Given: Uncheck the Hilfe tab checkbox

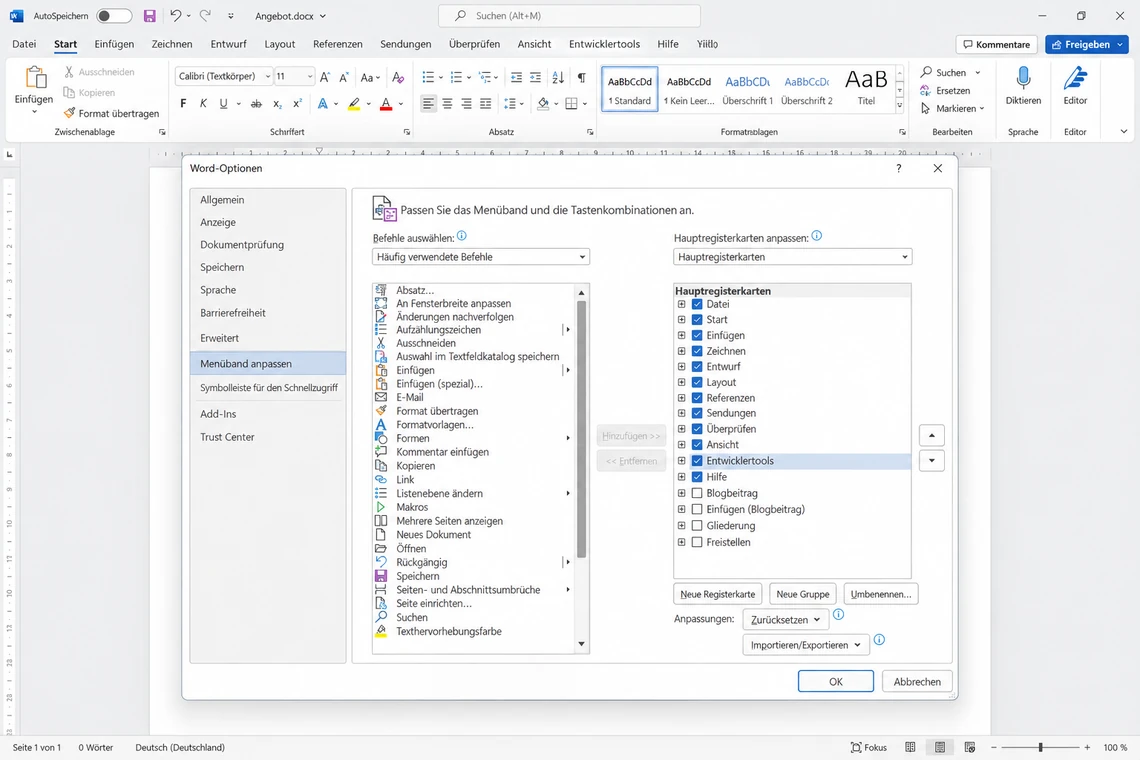Looking at the screenshot, I should [x=697, y=477].
